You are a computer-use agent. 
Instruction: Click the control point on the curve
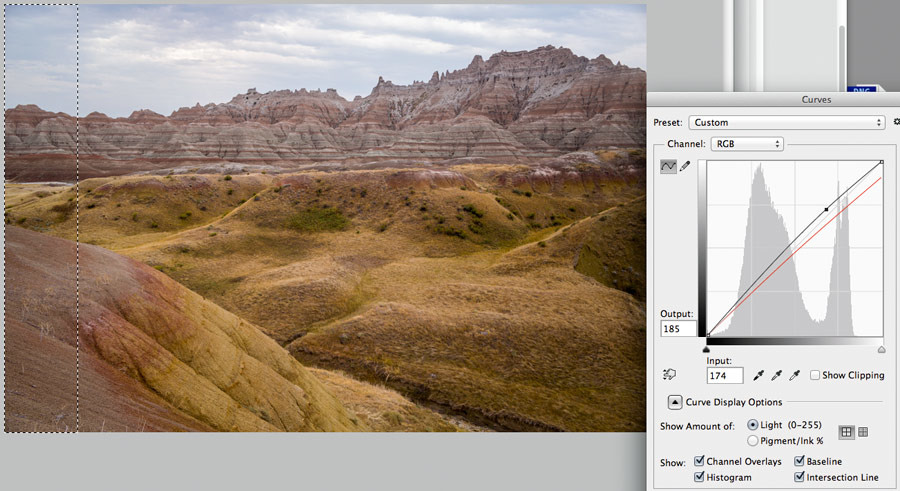[x=826, y=210]
